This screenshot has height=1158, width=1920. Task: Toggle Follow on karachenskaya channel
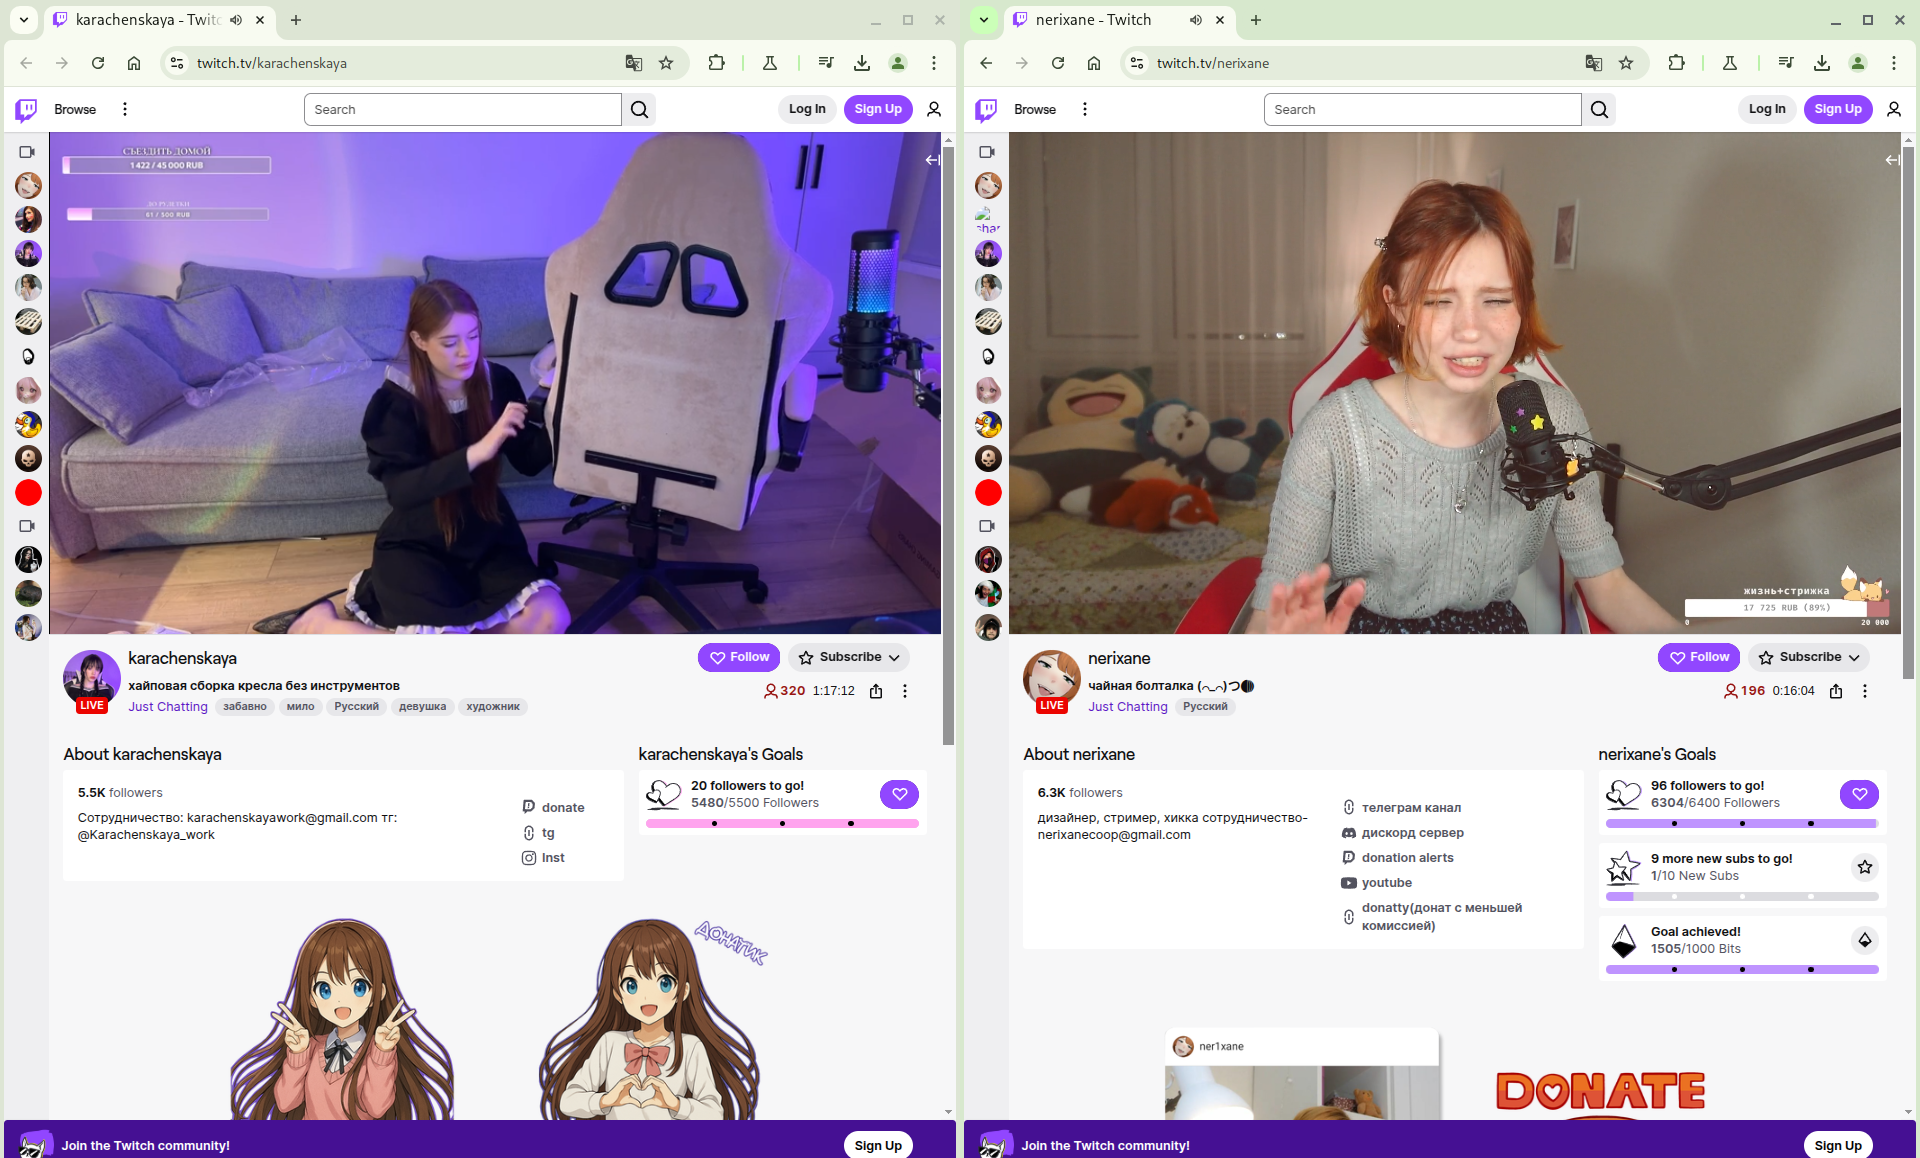[x=739, y=657]
